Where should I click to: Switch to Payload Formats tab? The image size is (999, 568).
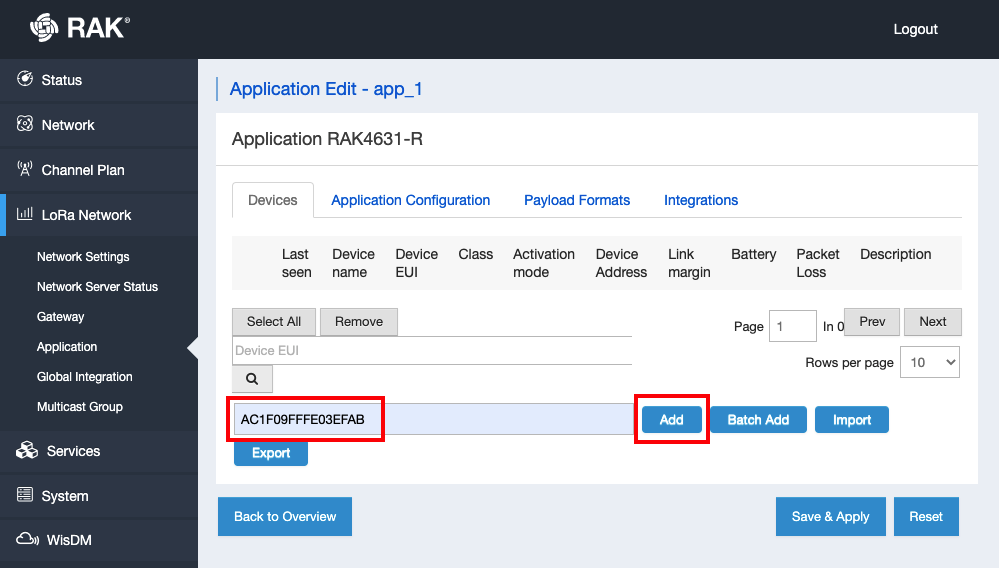pos(577,200)
